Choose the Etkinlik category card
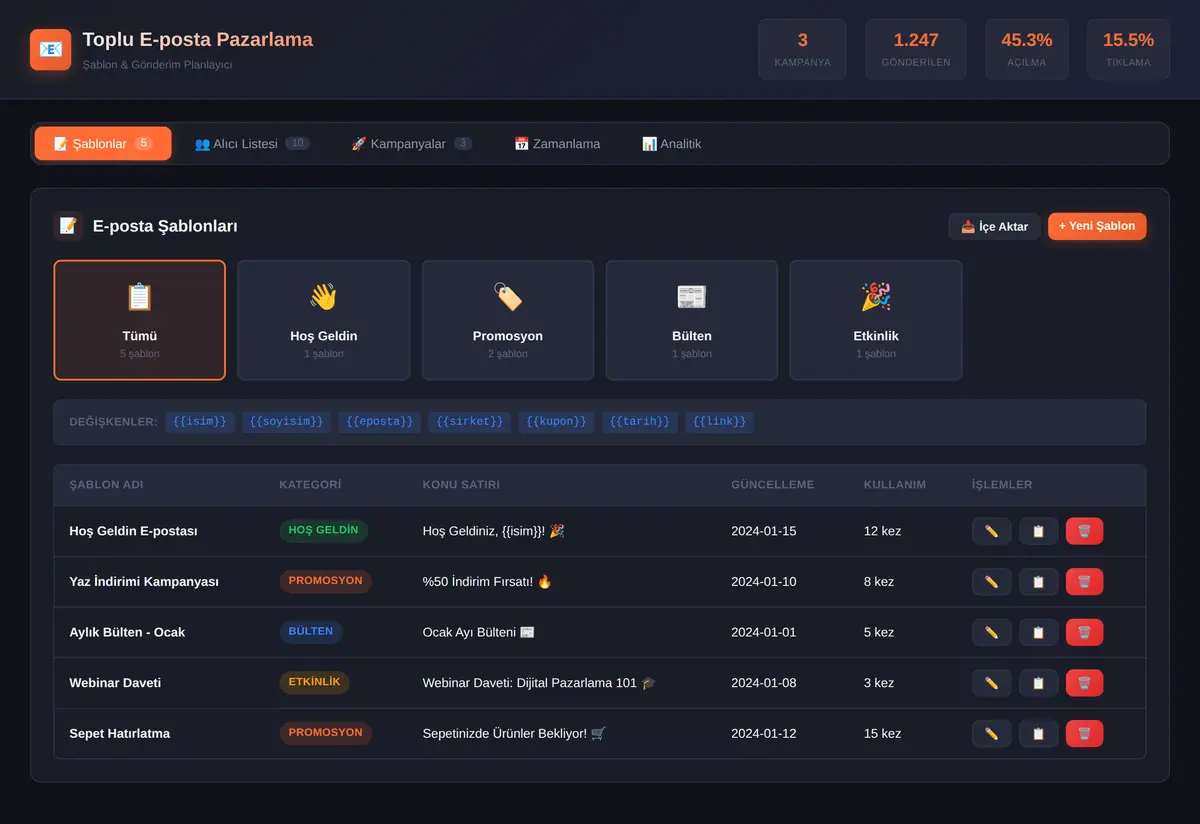This screenshot has height=824, width=1200. 876,320
